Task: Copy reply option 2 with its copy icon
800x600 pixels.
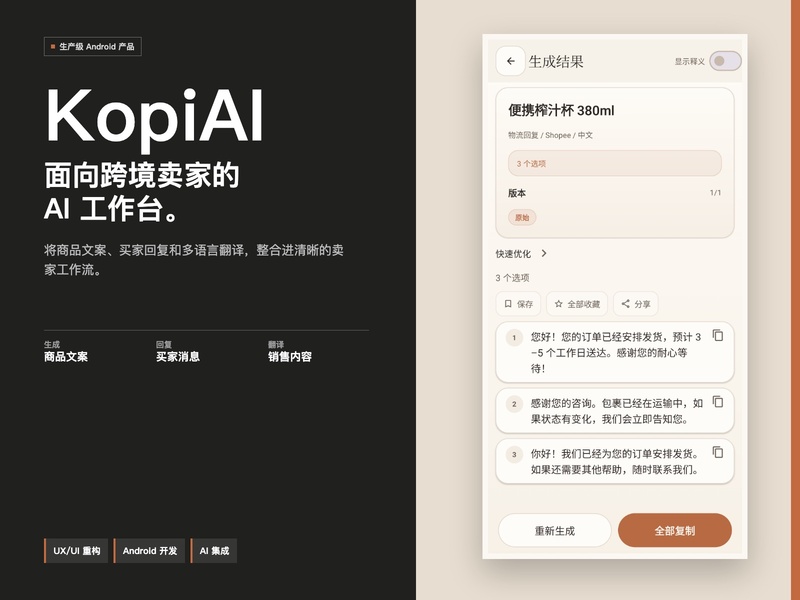Action: [718, 402]
